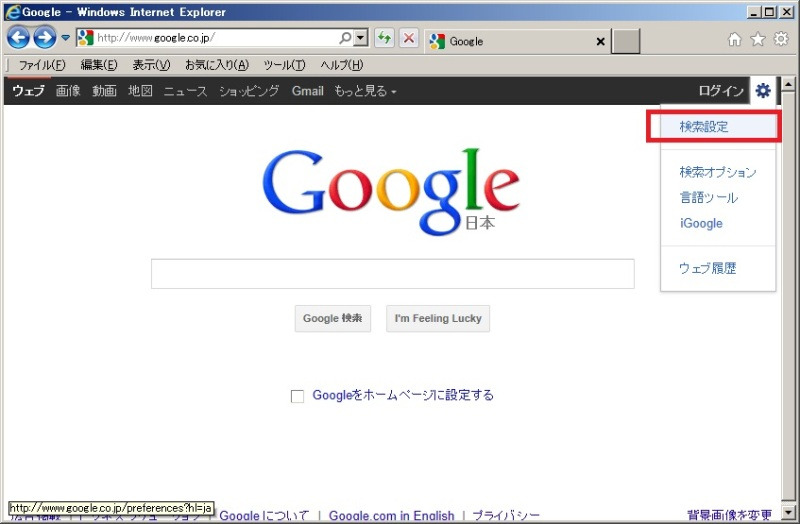Go to 画像 image search

pos(68,91)
